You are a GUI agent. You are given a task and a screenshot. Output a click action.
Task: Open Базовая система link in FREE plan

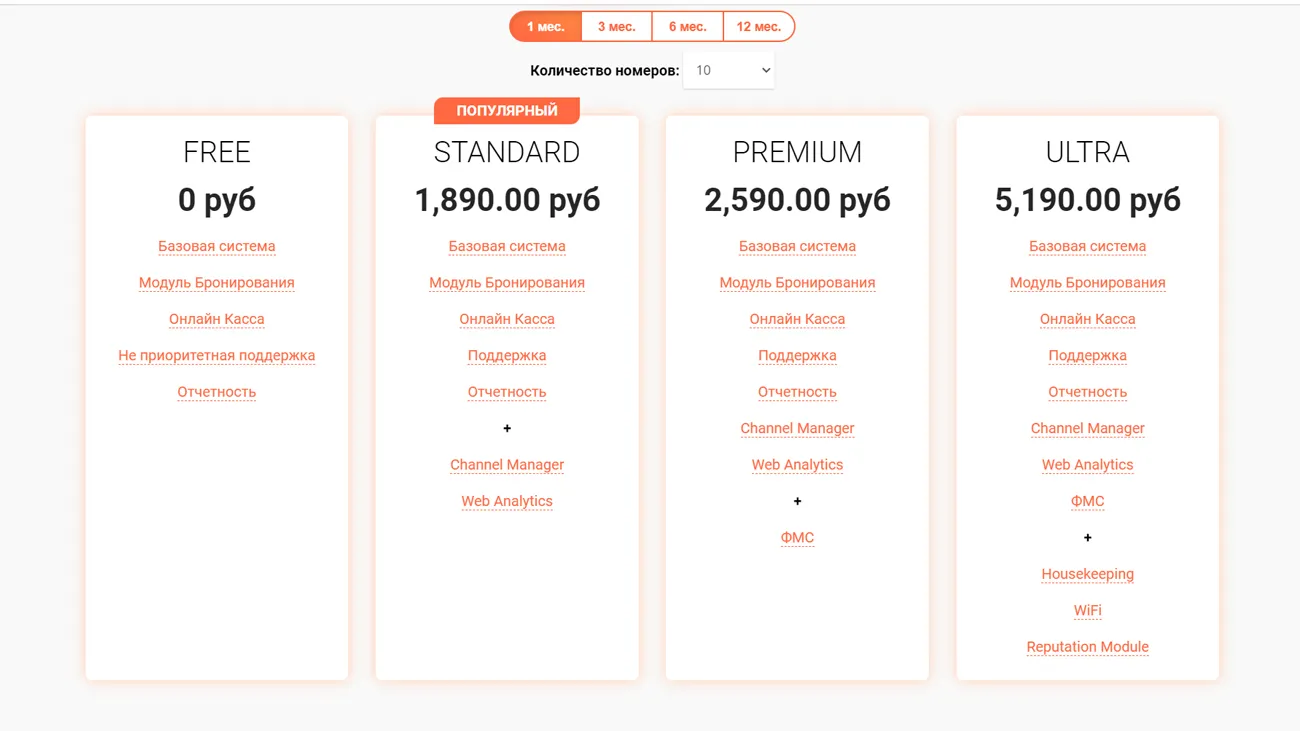tap(217, 246)
